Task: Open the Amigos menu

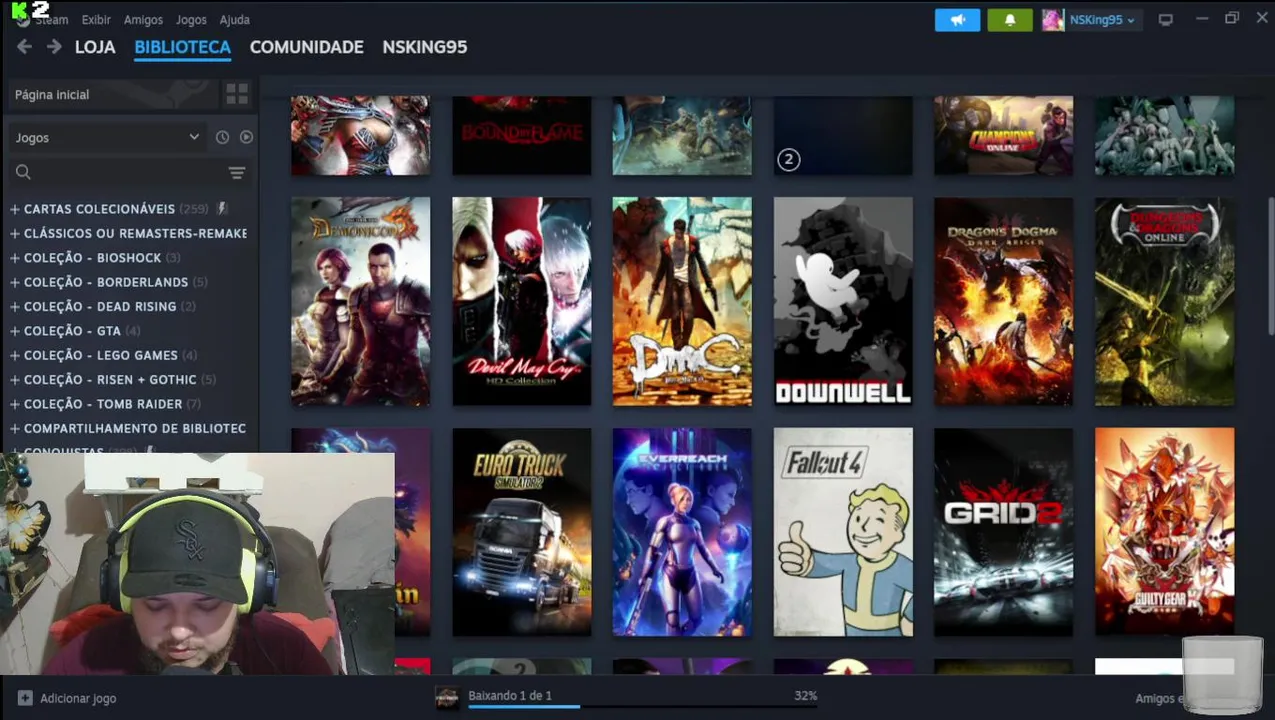Action: [x=143, y=20]
